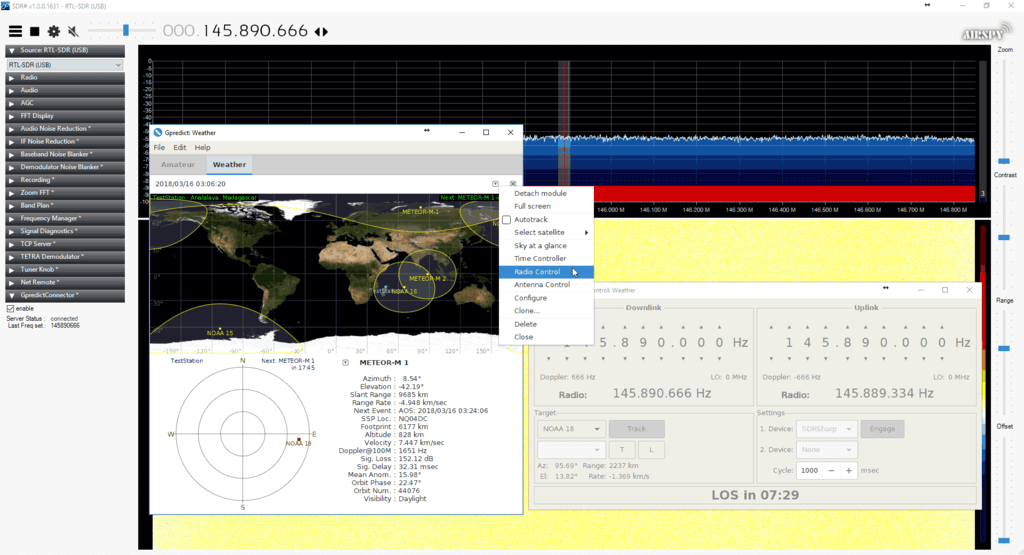Open the Edit menu in Gpredict
This screenshot has height=555, width=1024.
pyautogui.click(x=180, y=148)
